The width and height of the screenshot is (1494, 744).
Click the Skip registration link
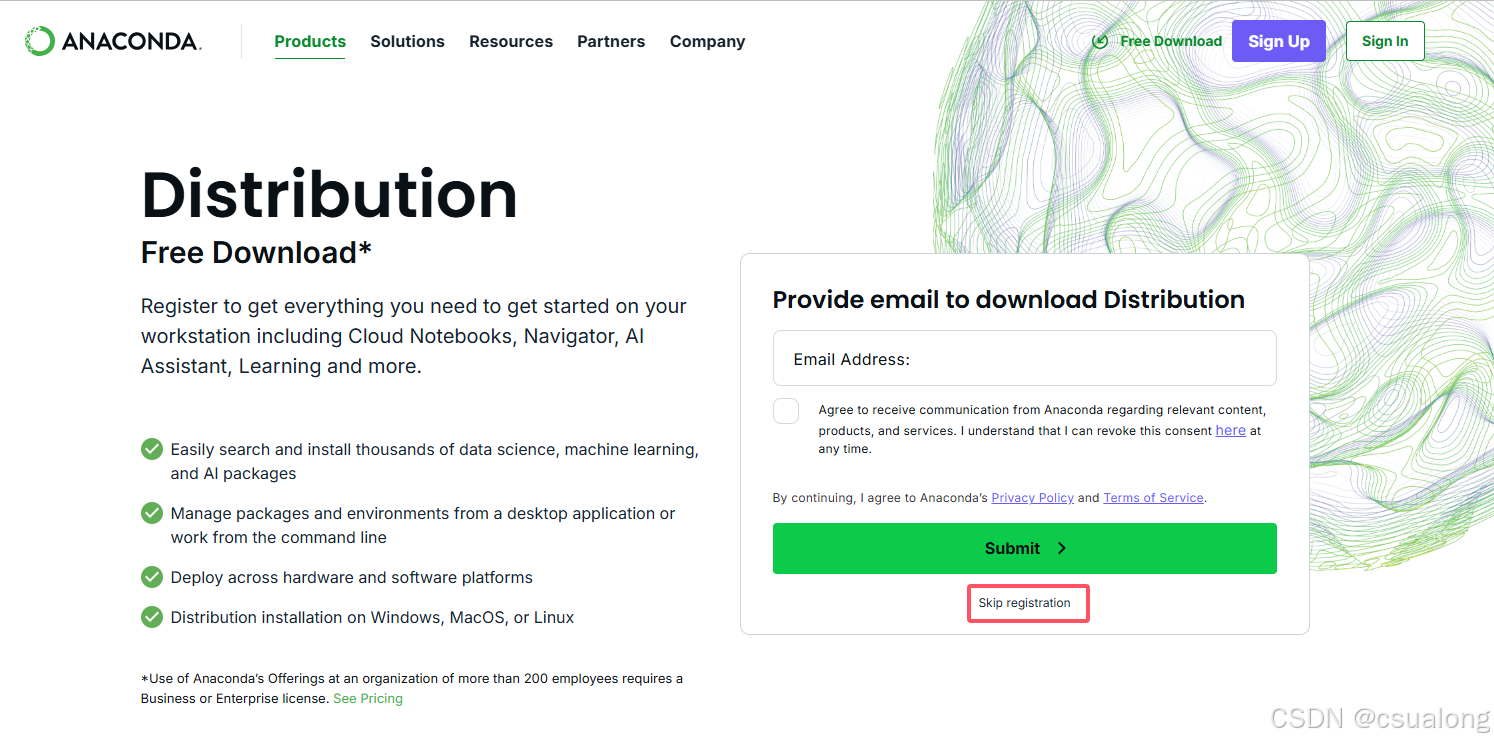pyautogui.click(x=1025, y=603)
